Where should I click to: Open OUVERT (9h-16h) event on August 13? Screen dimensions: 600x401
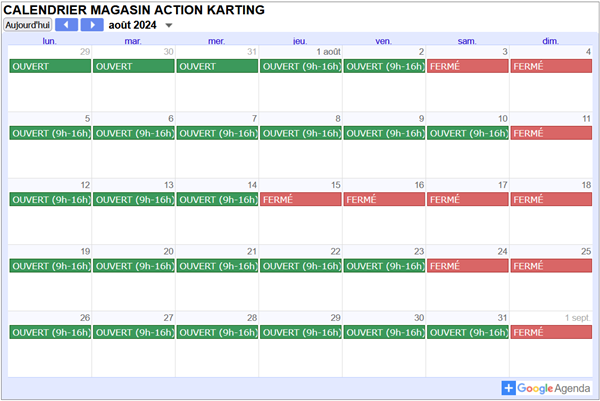click(x=134, y=199)
